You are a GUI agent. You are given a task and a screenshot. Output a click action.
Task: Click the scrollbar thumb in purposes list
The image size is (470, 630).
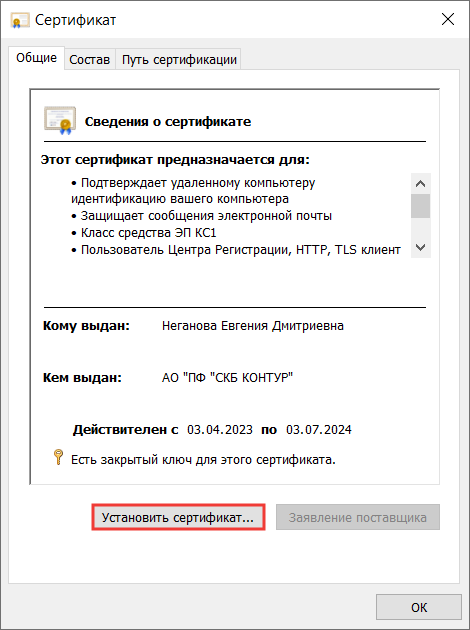point(421,206)
